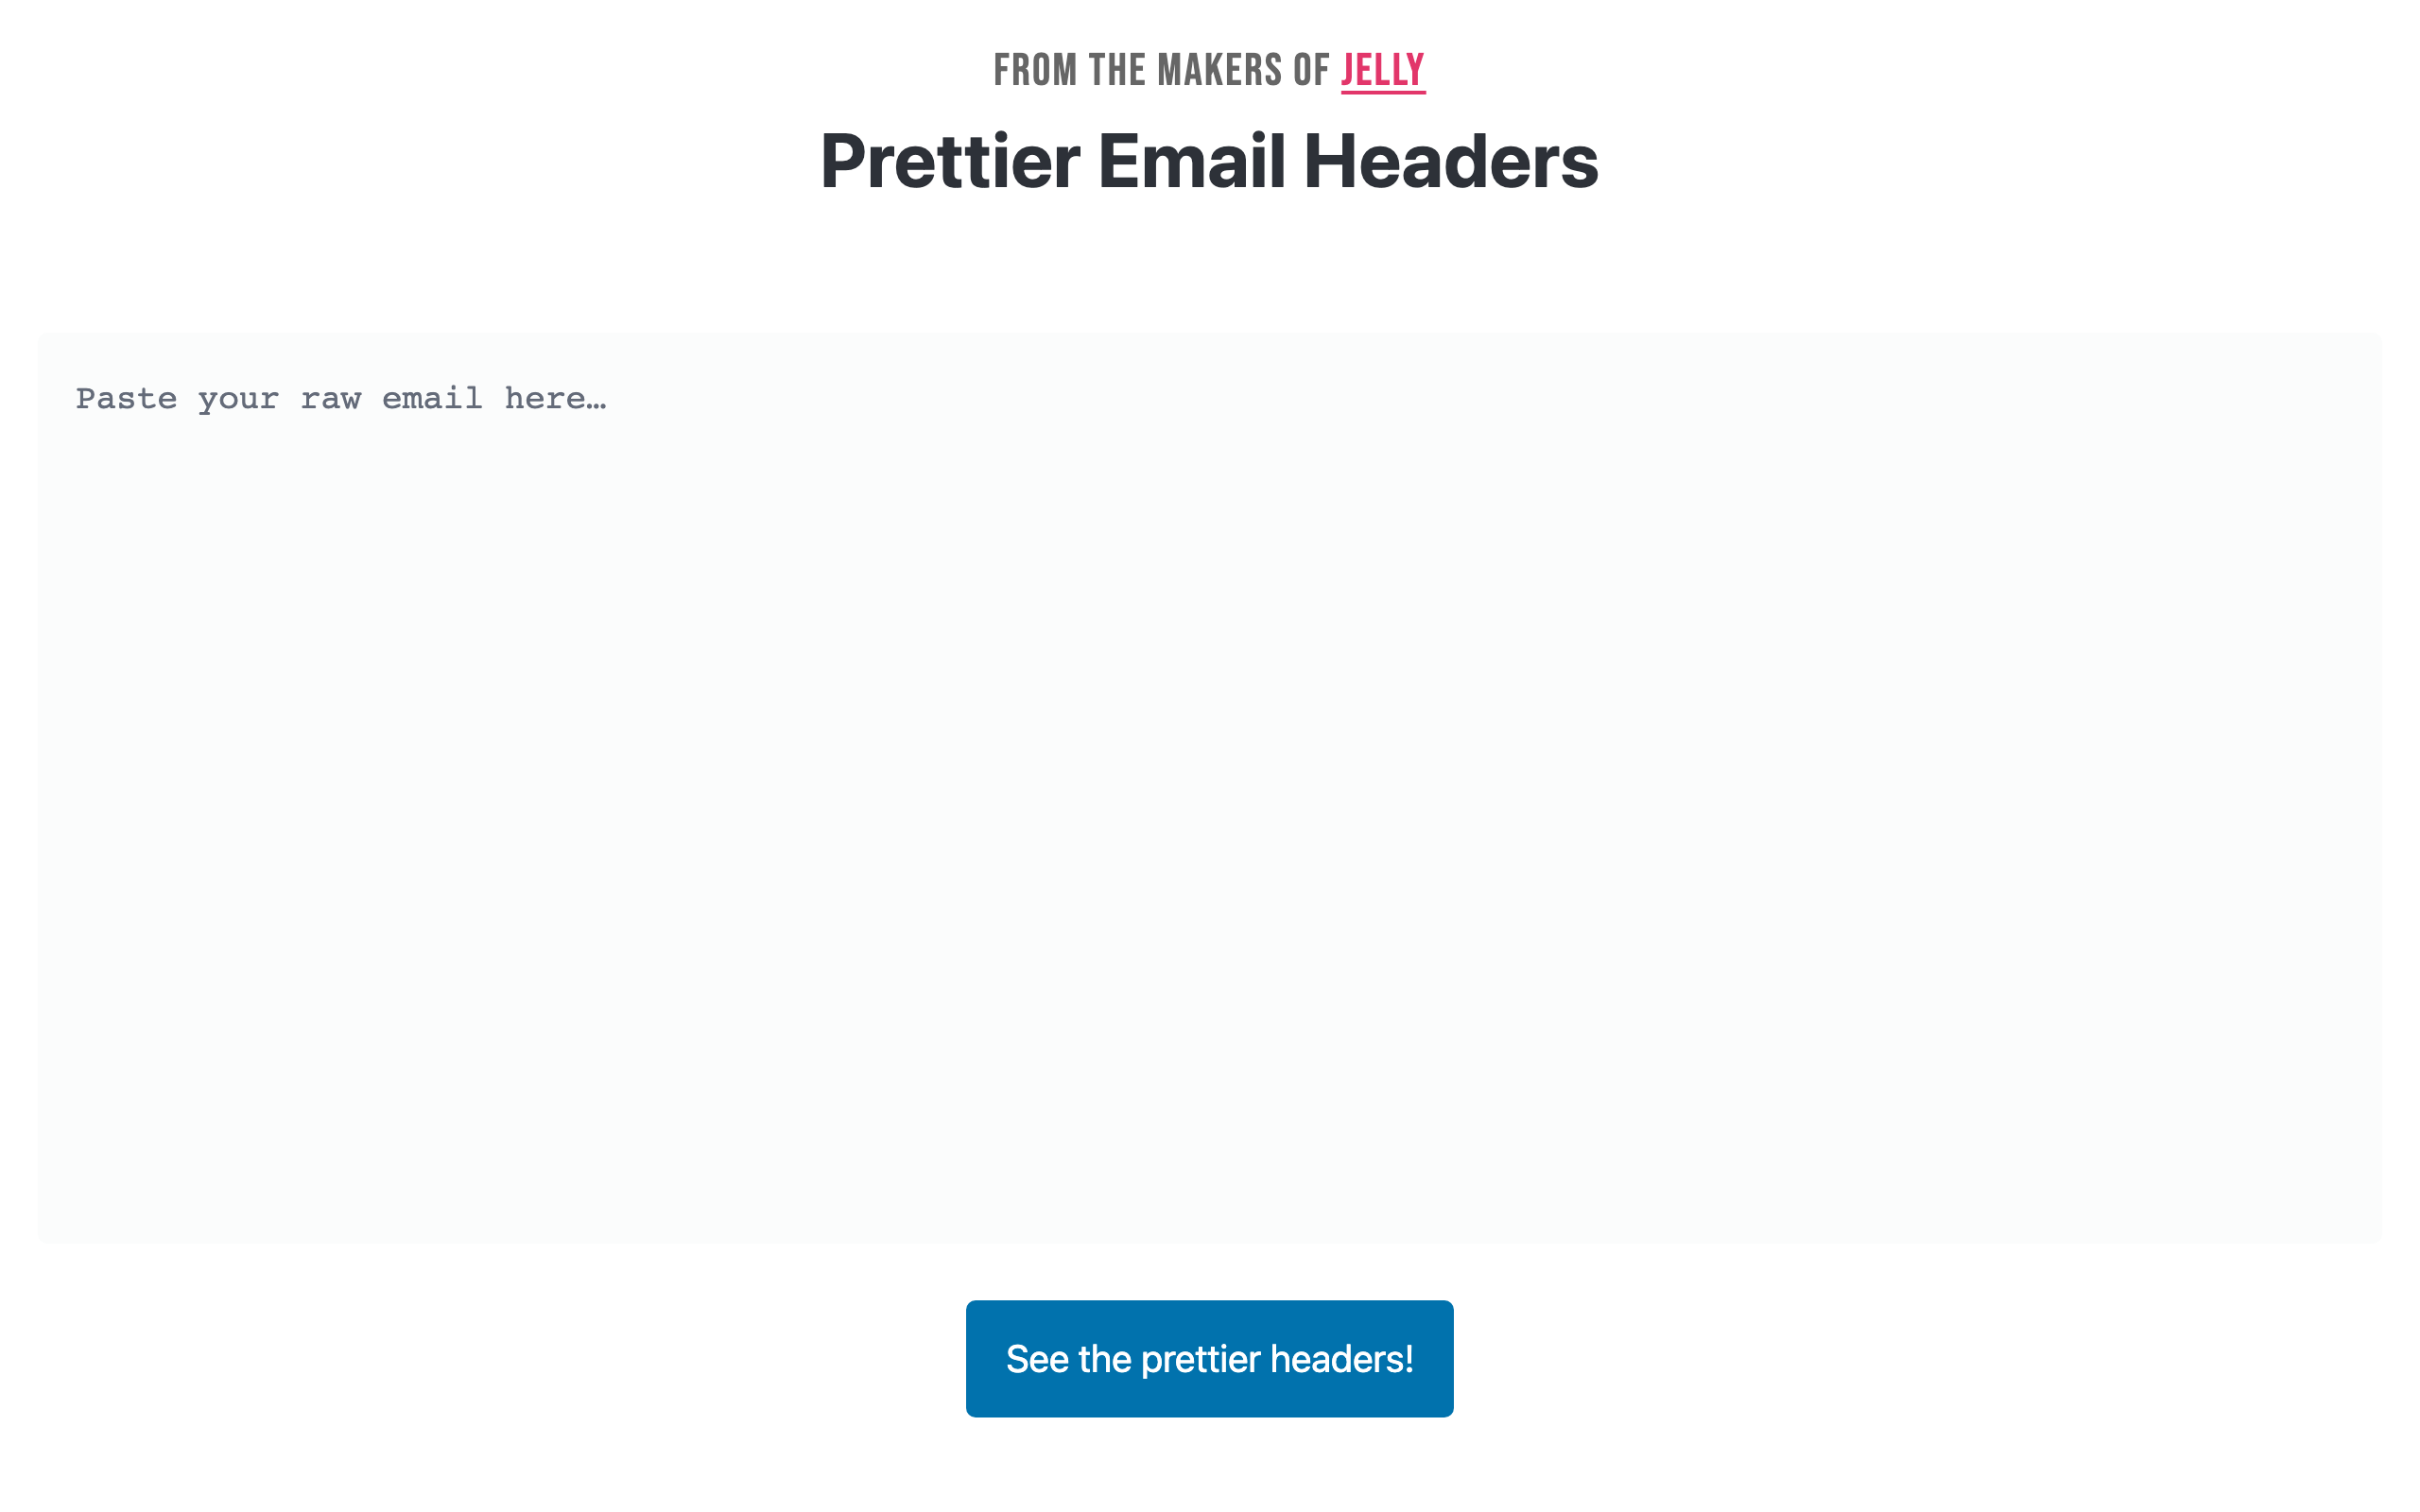Click the "From the makers of" text
2420x1512 pixels.
(x=1160, y=70)
